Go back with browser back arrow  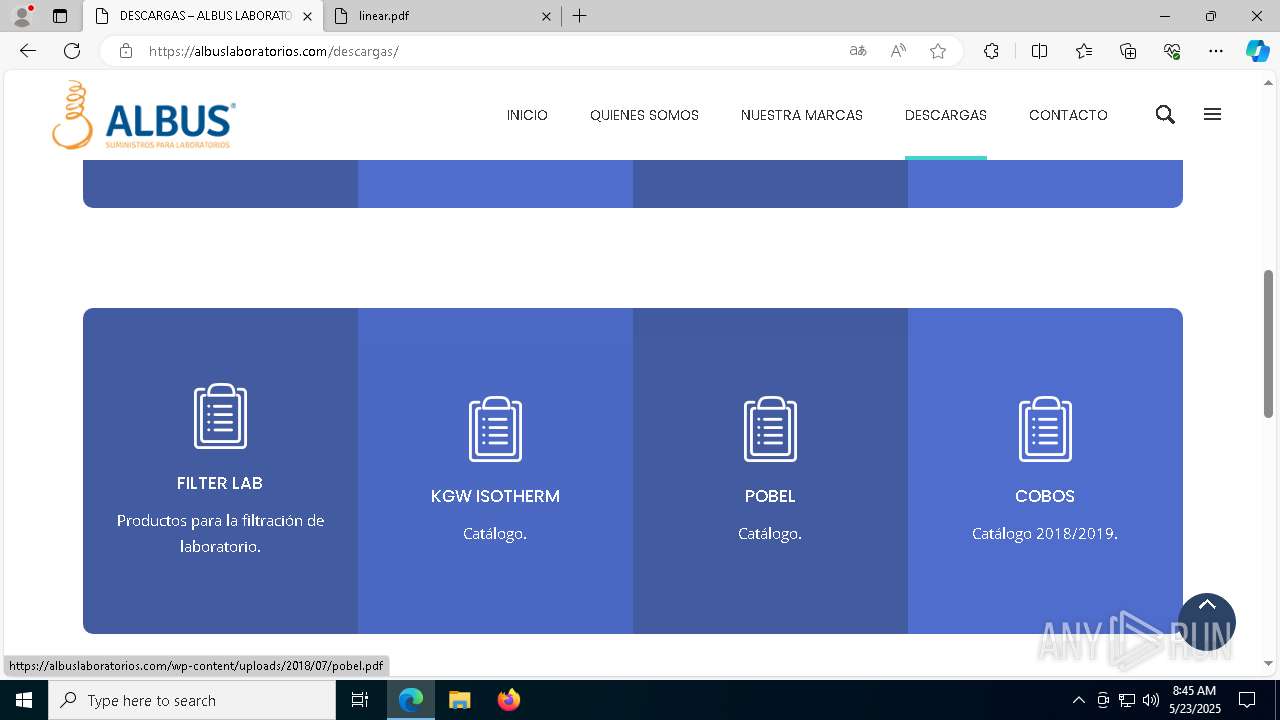pos(28,51)
